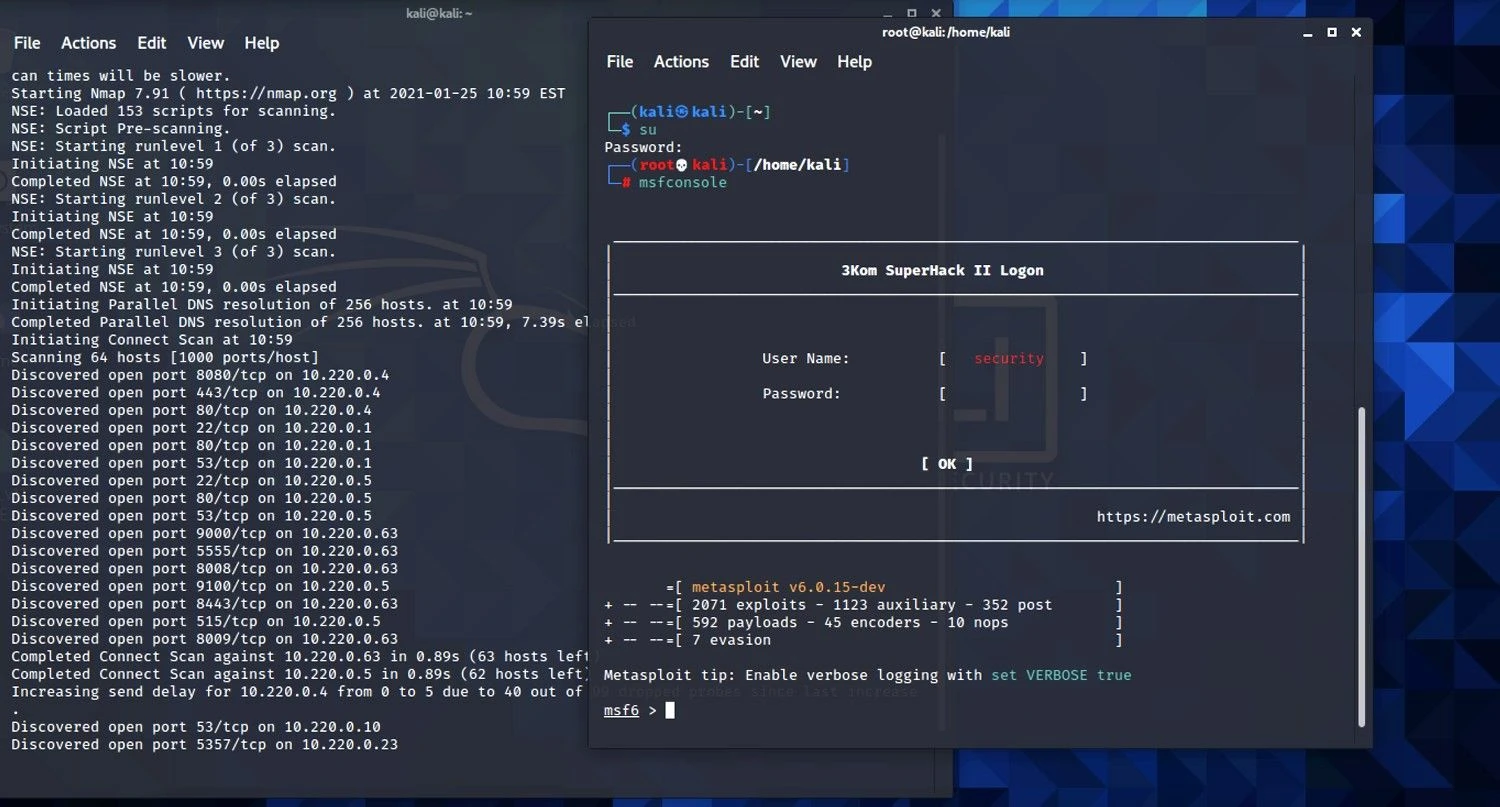Open File menu in kali@kali terminal
This screenshot has height=807, width=1500.
27,43
